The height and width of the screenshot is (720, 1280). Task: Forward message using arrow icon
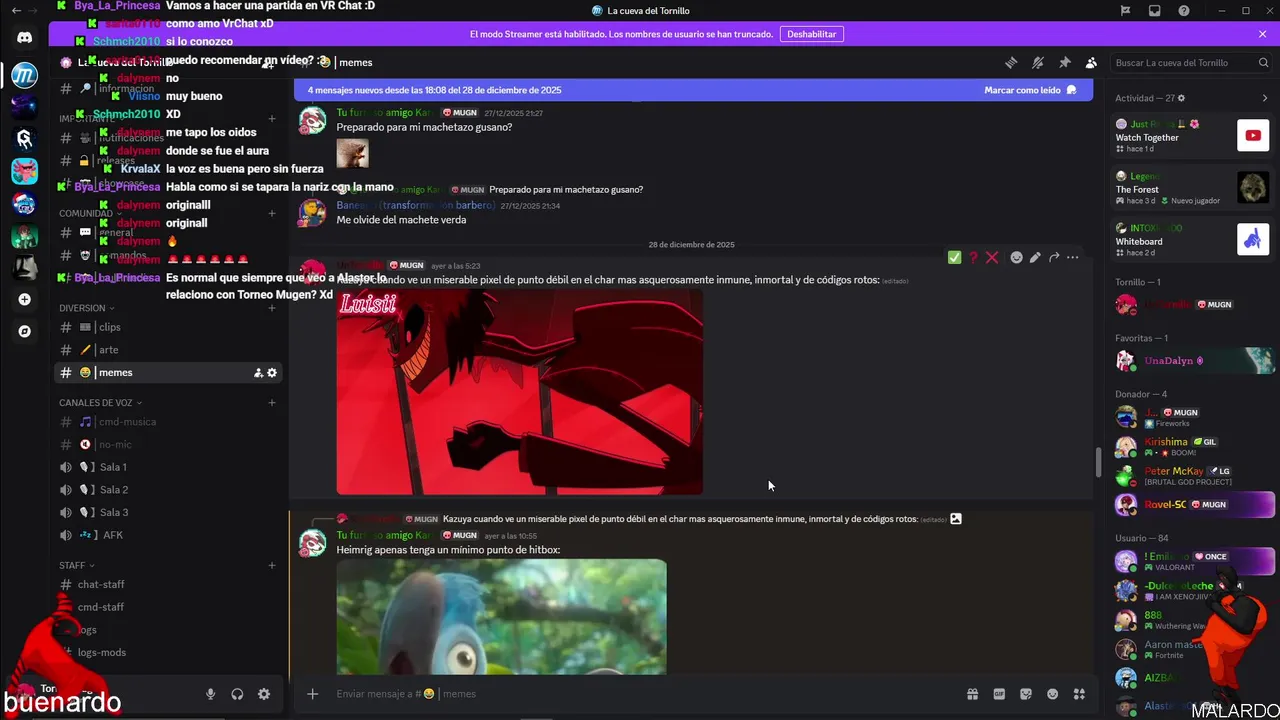click(x=1054, y=257)
